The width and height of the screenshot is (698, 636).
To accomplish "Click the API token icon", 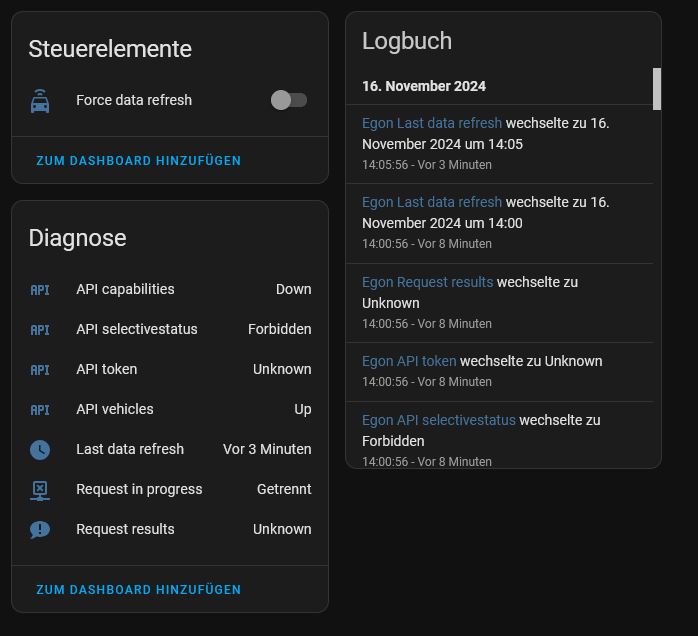I will click(x=40, y=370).
